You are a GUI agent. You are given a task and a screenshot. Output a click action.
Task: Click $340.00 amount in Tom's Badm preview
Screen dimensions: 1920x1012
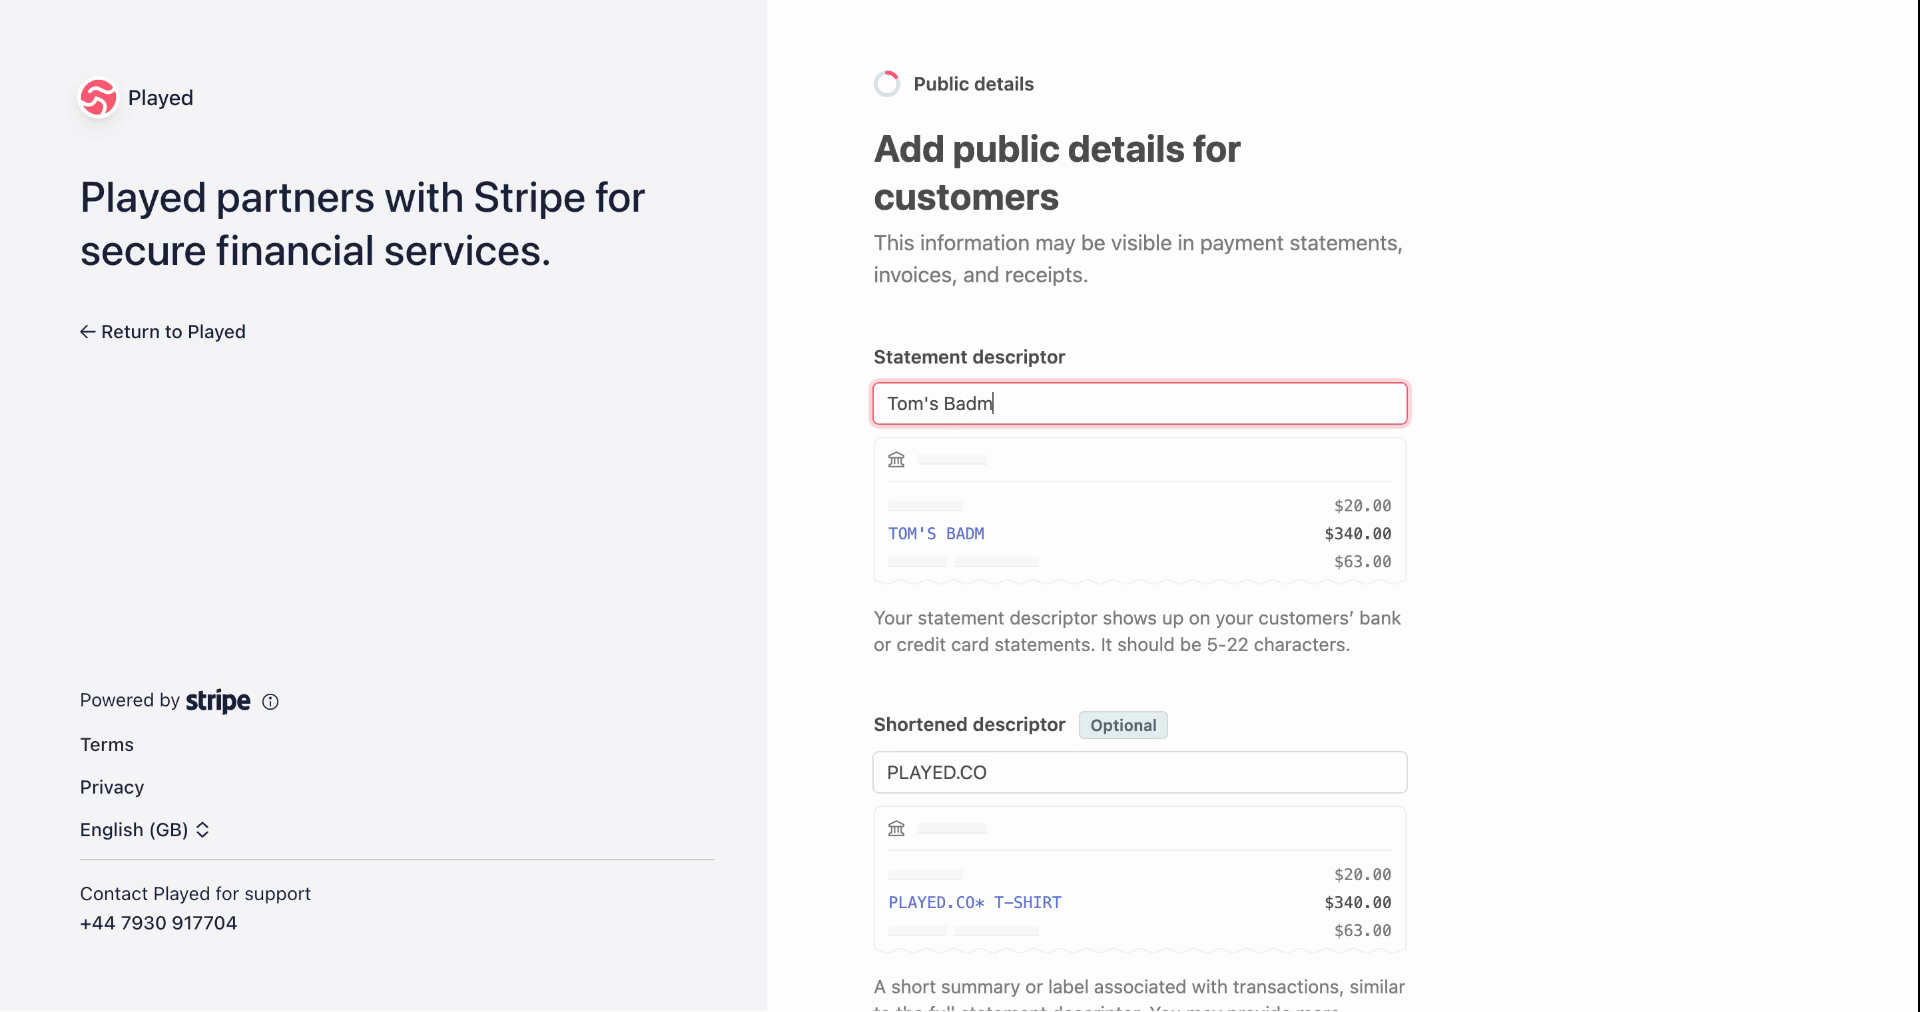(x=1358, y=534)
